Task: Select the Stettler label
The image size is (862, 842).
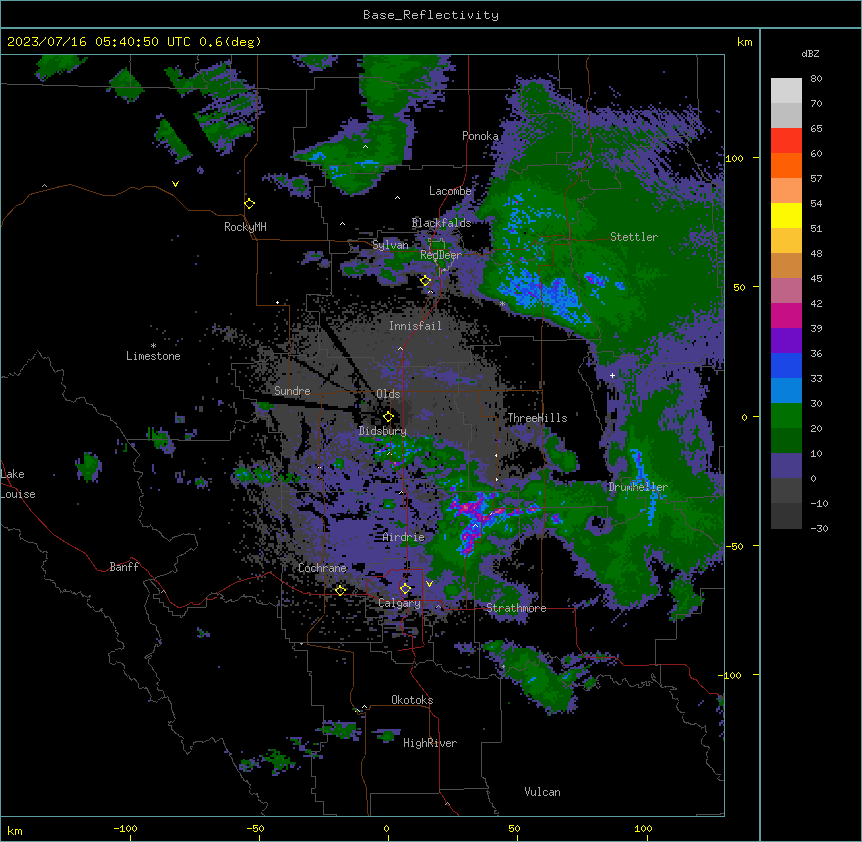Action: point(634,237)
